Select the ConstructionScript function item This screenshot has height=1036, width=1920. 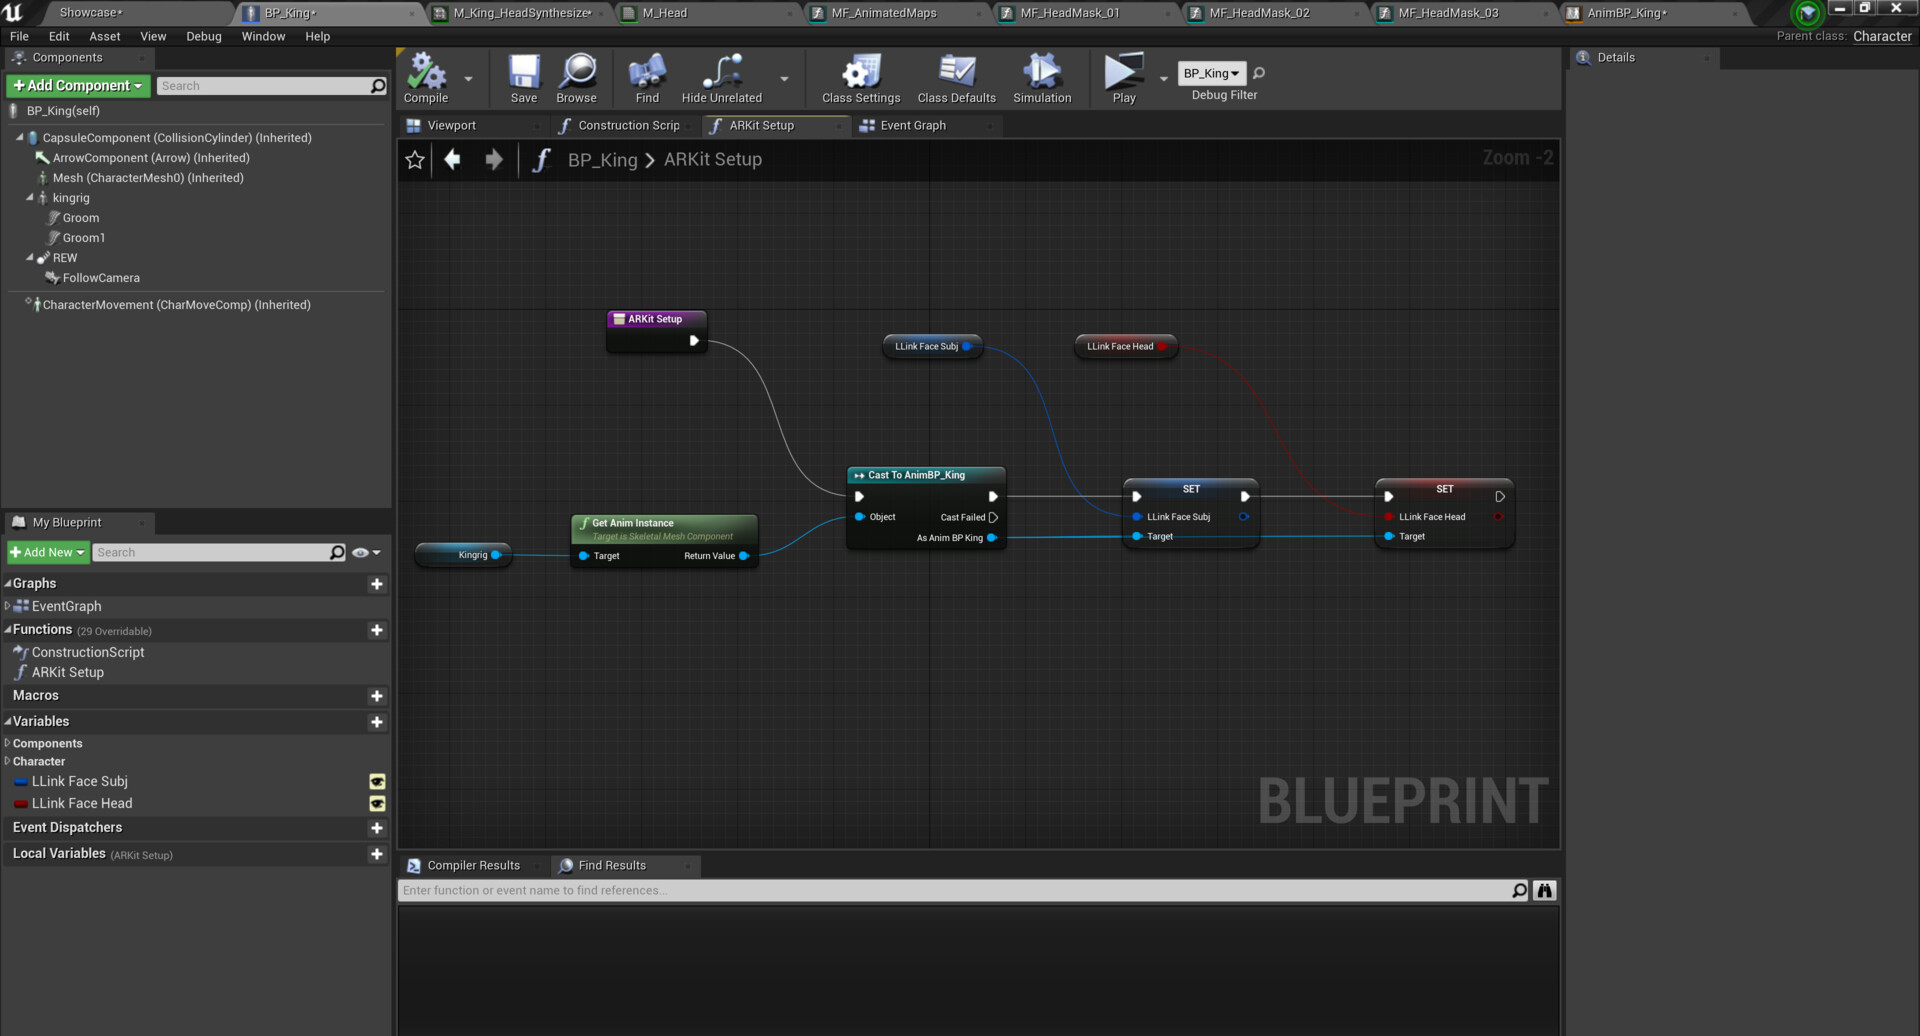(x=87, y=652)
